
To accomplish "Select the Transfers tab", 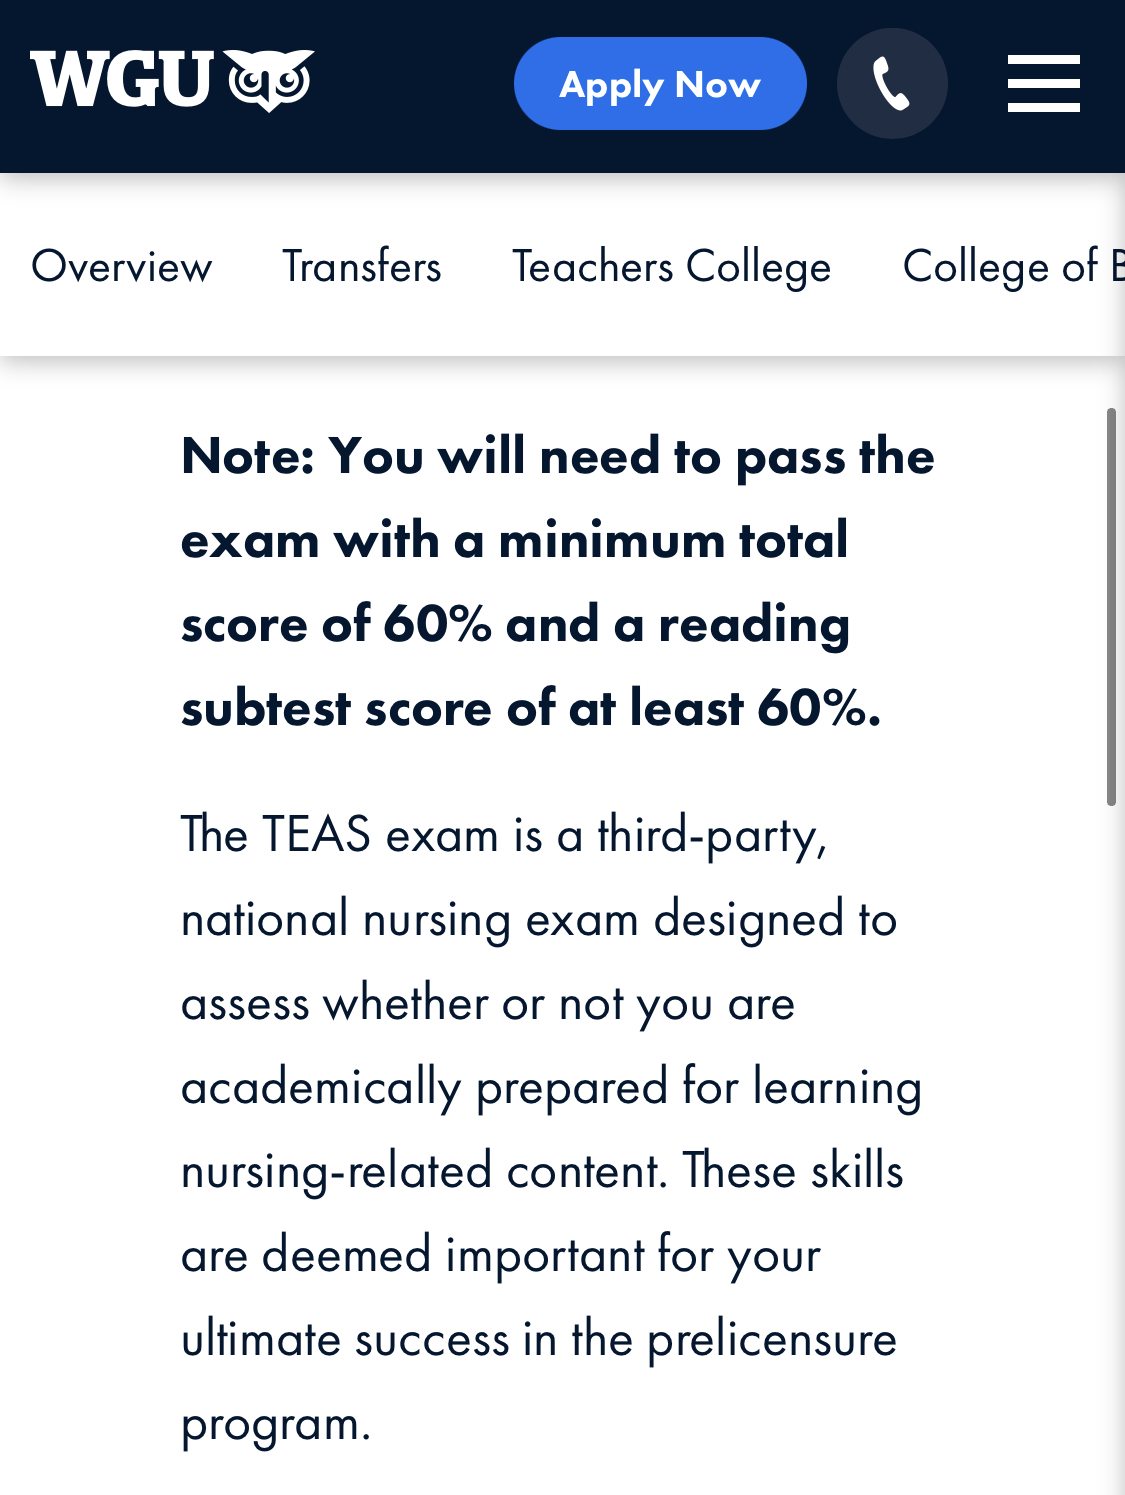I will coord(362,266).
